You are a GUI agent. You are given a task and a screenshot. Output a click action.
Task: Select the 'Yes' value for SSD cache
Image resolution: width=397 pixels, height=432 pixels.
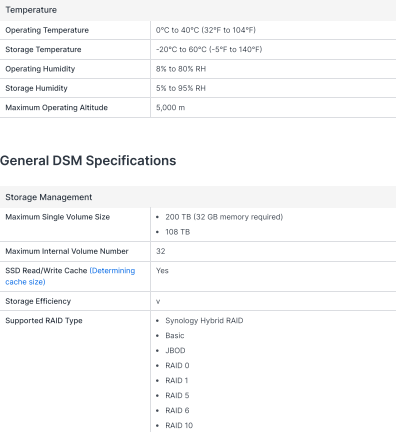[x=162, y=270]
